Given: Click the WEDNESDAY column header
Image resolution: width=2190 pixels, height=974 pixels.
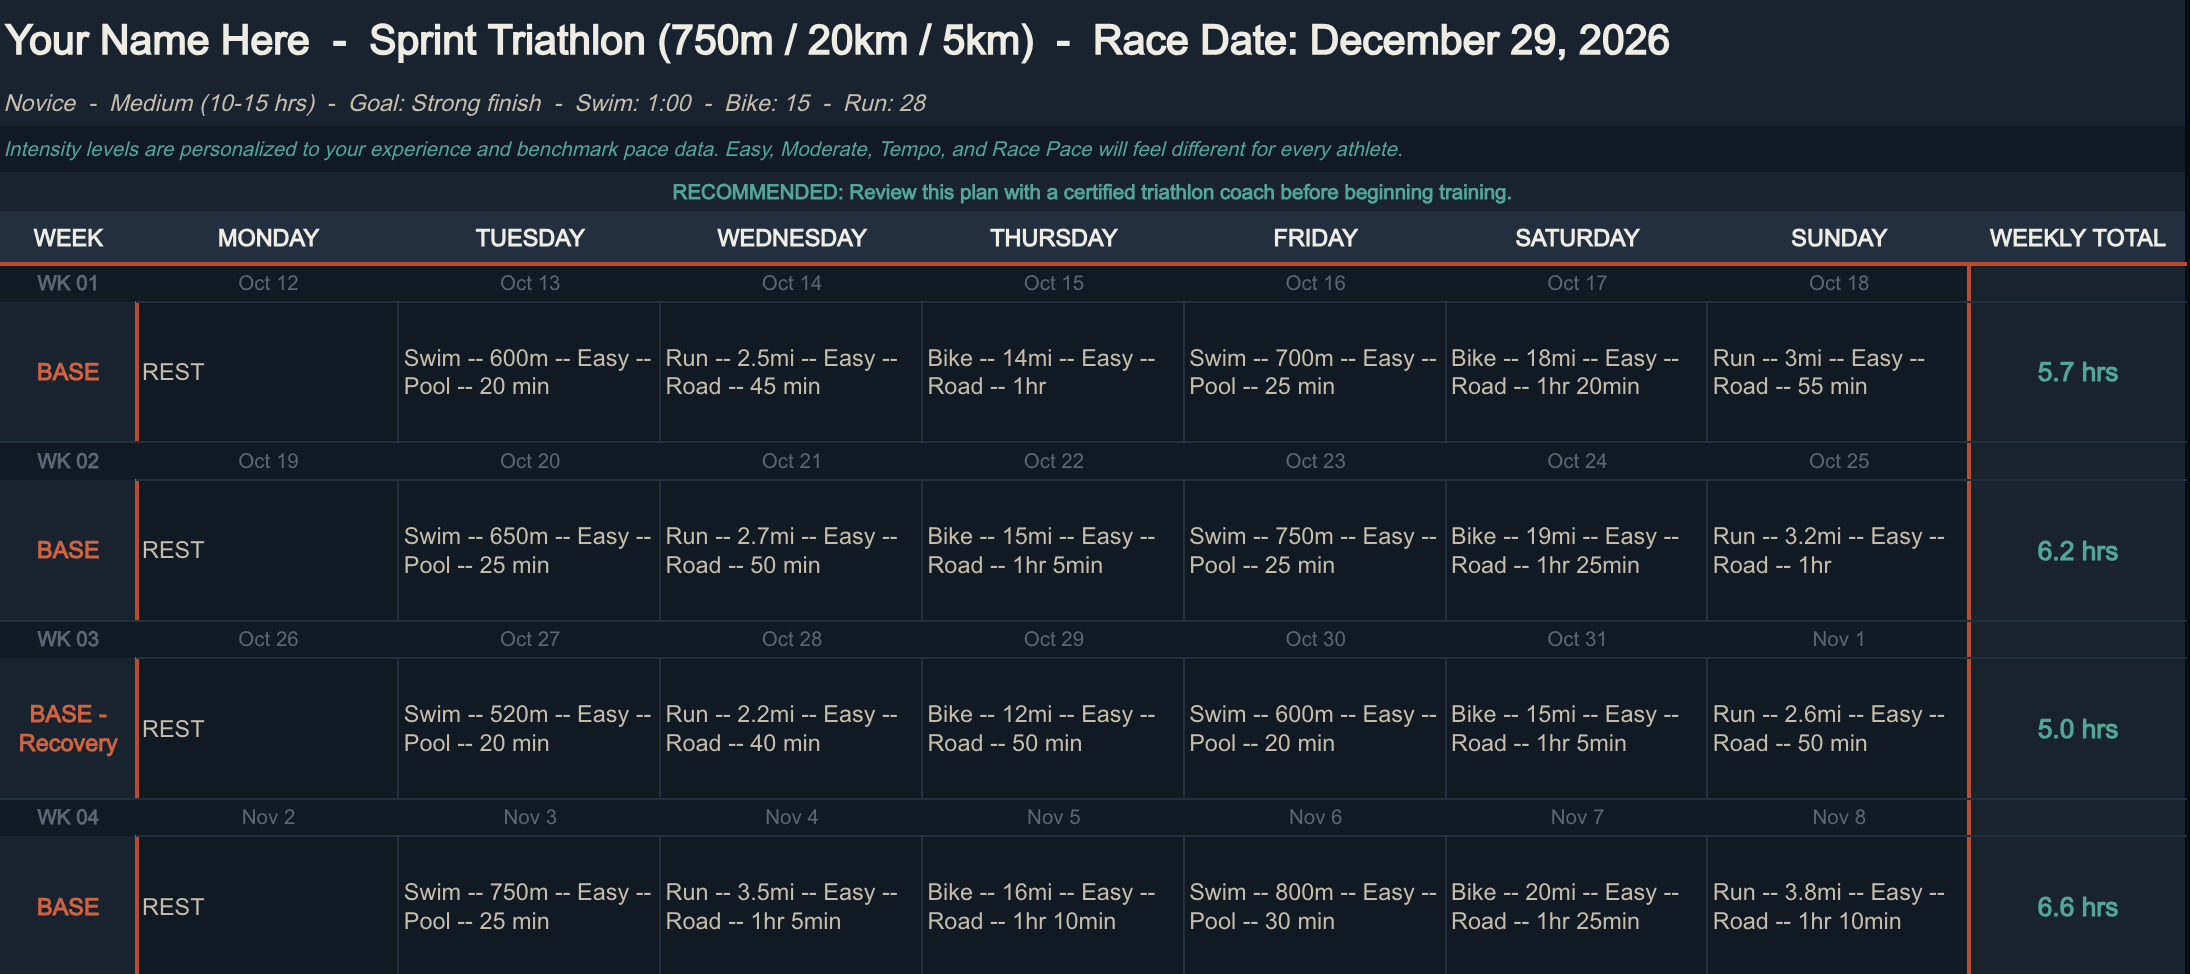Looking at the screenshot, I should point(792,238).
